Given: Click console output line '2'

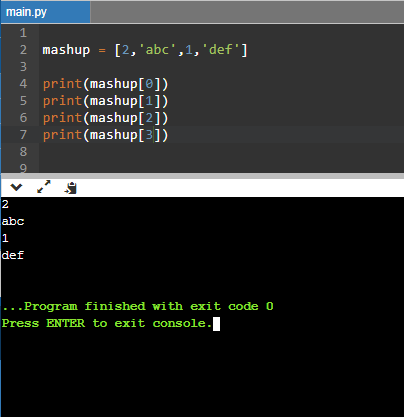Looking at the screenshot, I should (5, 204).
